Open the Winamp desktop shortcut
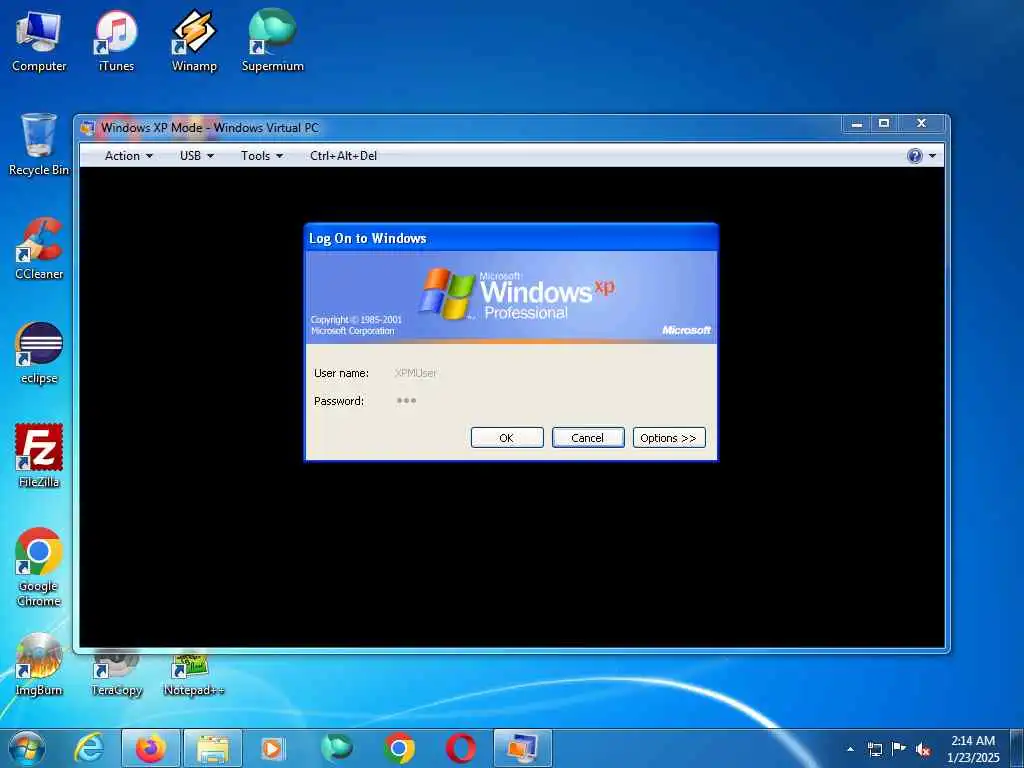 [x=194, y=40]
